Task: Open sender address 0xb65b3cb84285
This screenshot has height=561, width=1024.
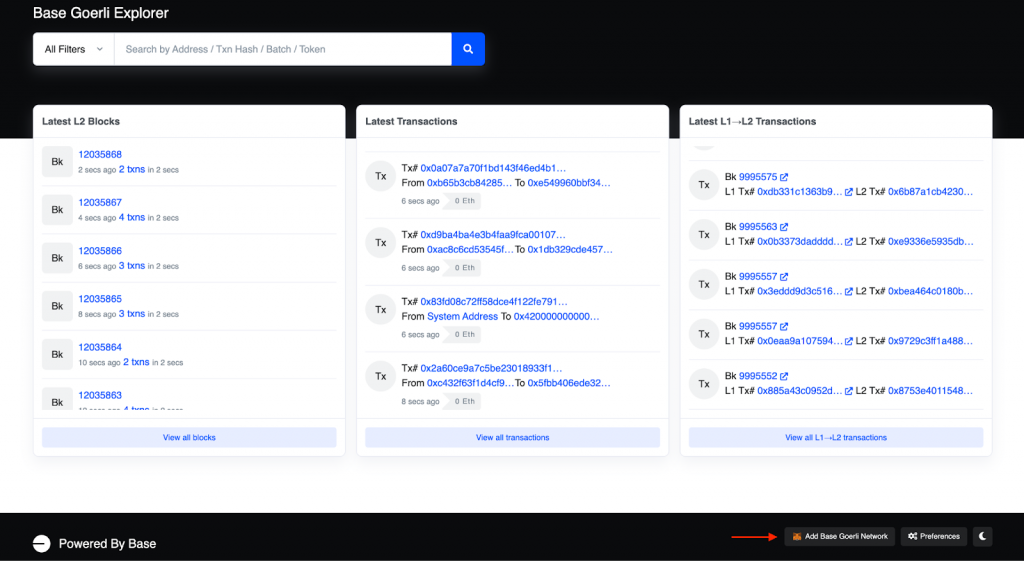Action: (x=470, y=183)
